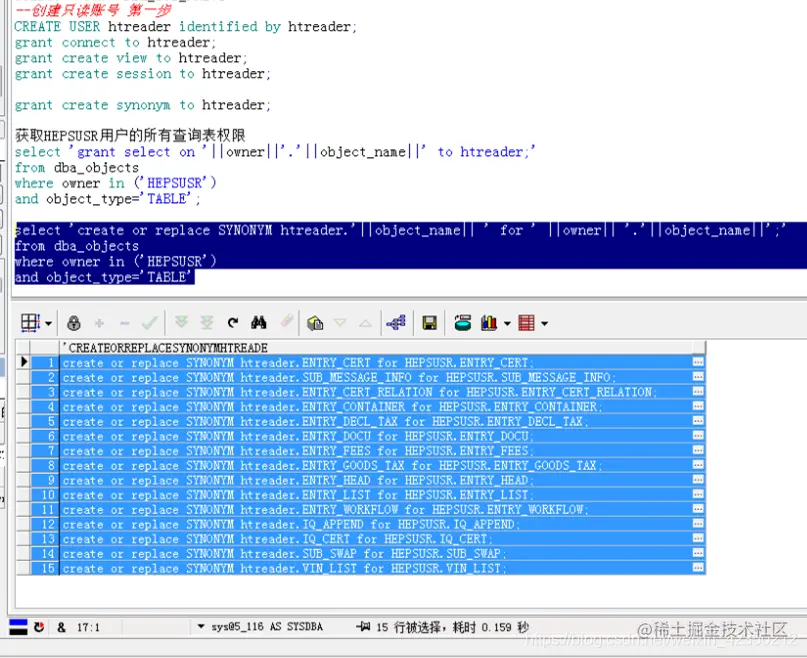Click the binoculars find icon
Screen dimensions: 807x658
[x=258, y=323]
